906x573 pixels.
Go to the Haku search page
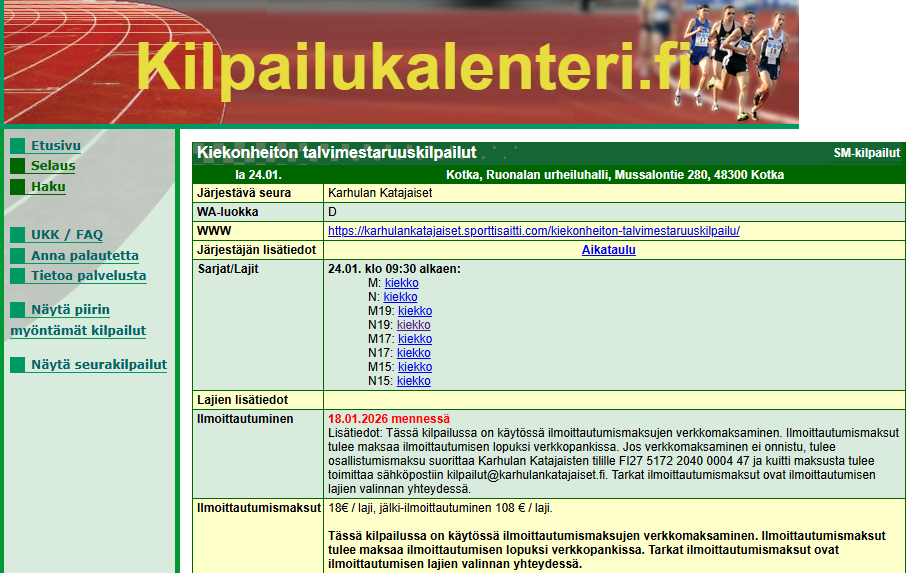coord(48,187)
